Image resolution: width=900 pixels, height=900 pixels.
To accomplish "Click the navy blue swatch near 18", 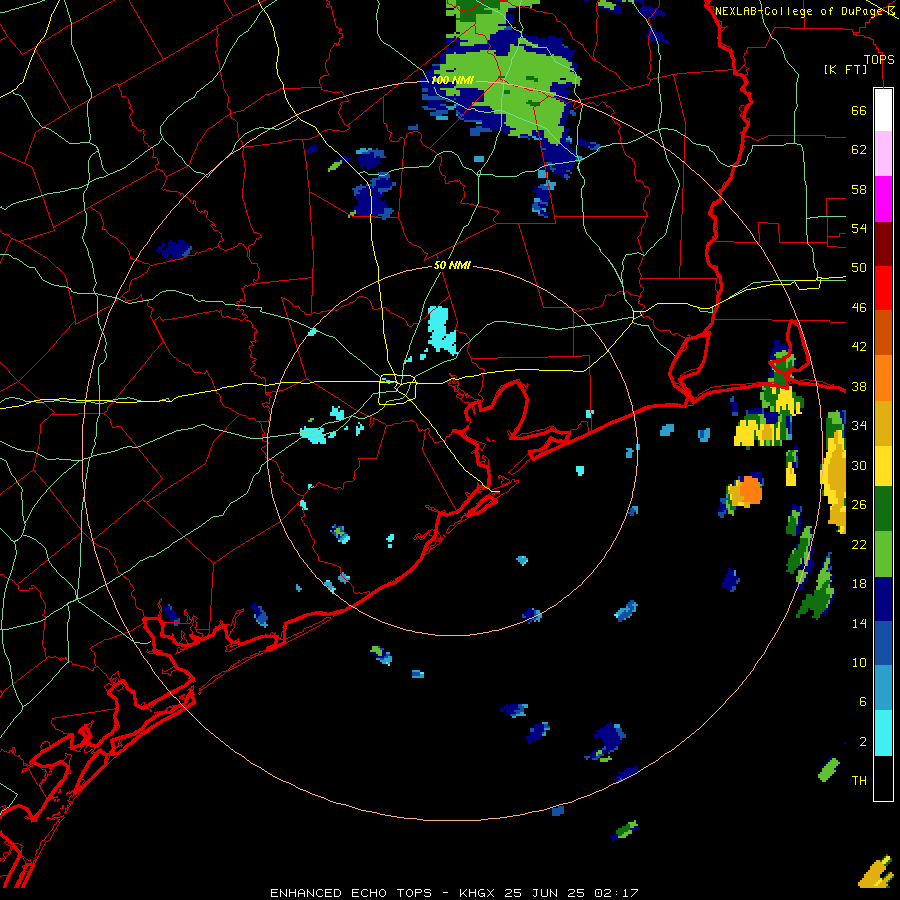I will click(x=883, y=599).
